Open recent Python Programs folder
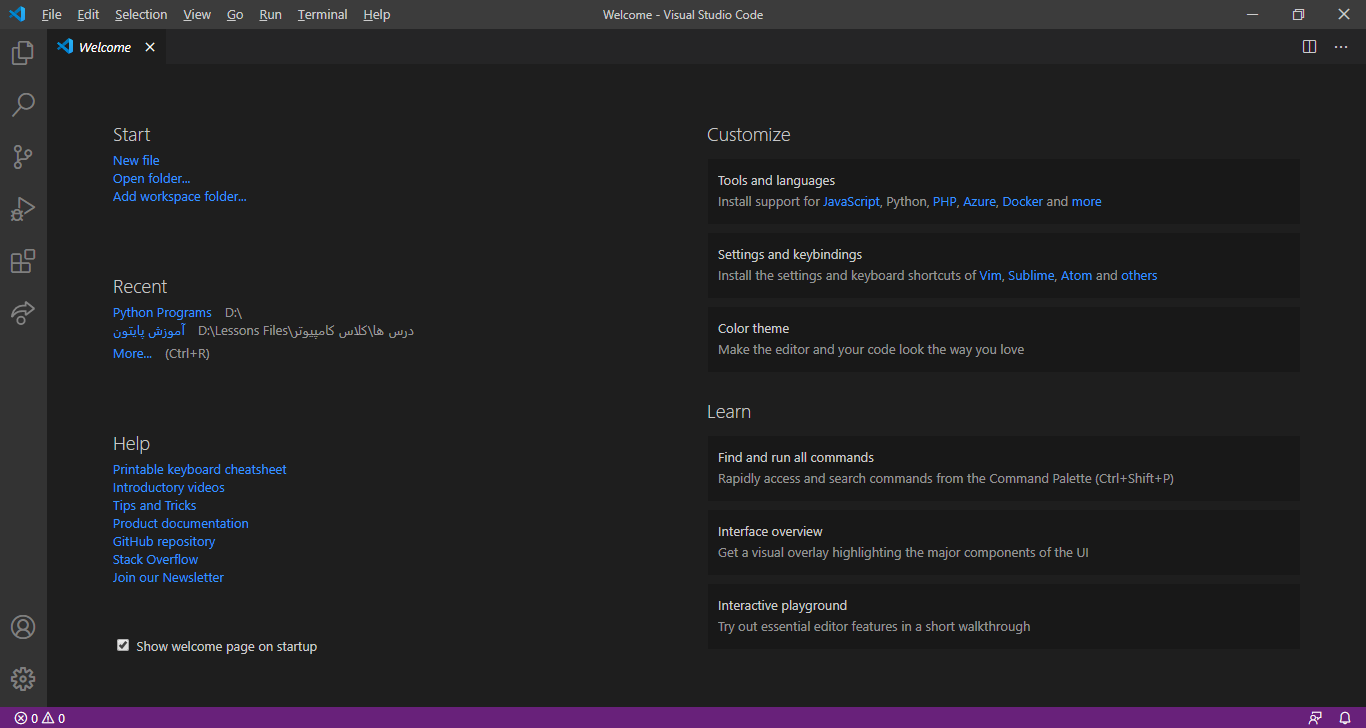Viewport: 1366px width, 728px height. (162, 312)
